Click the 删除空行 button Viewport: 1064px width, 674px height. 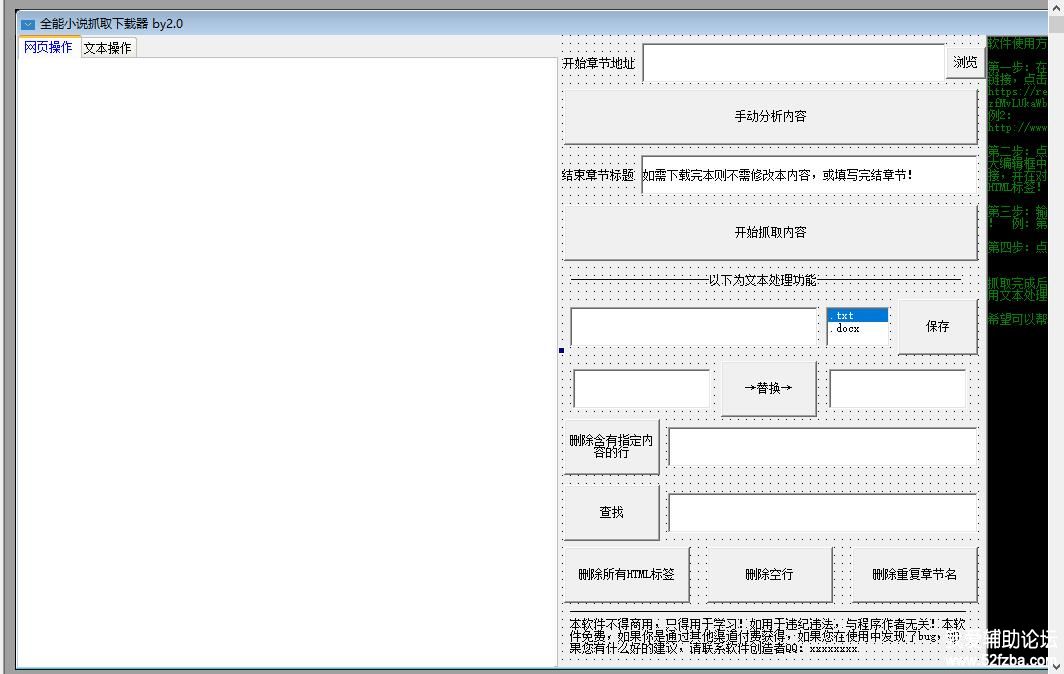tap(769, 575)
